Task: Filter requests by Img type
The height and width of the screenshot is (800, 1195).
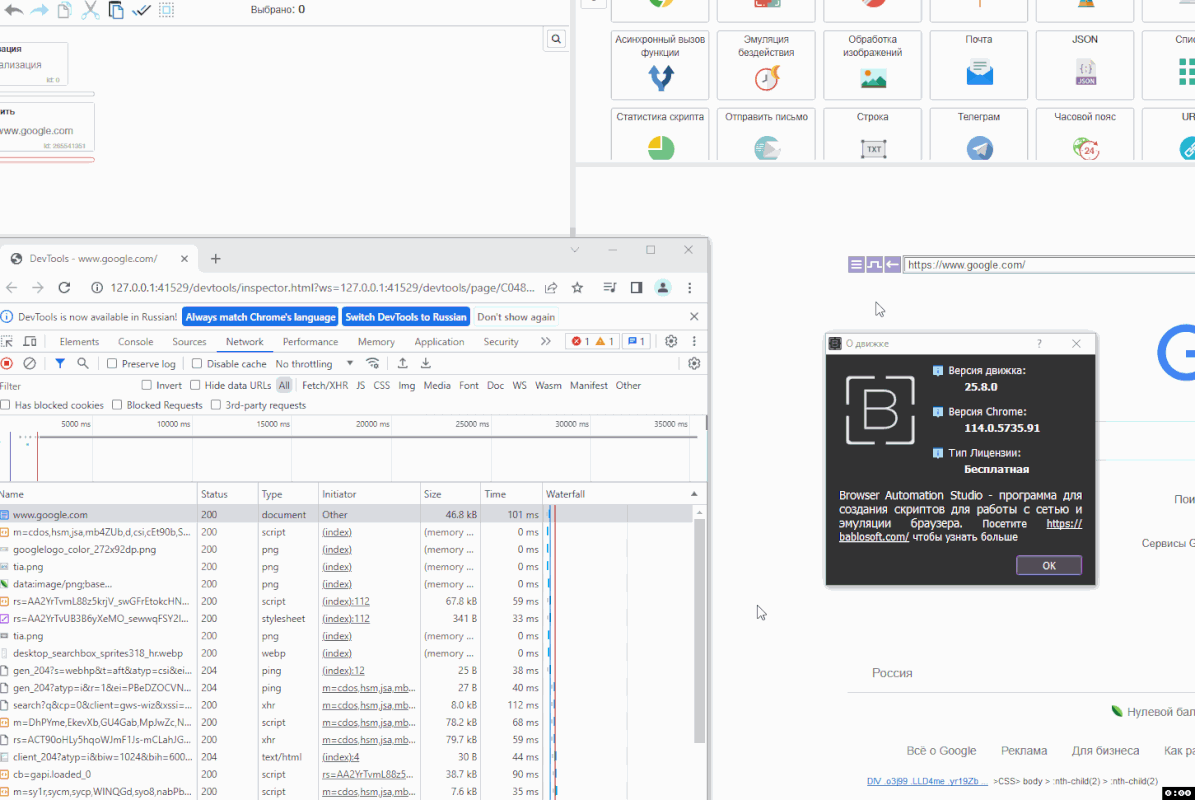Action: pos(407,386)
